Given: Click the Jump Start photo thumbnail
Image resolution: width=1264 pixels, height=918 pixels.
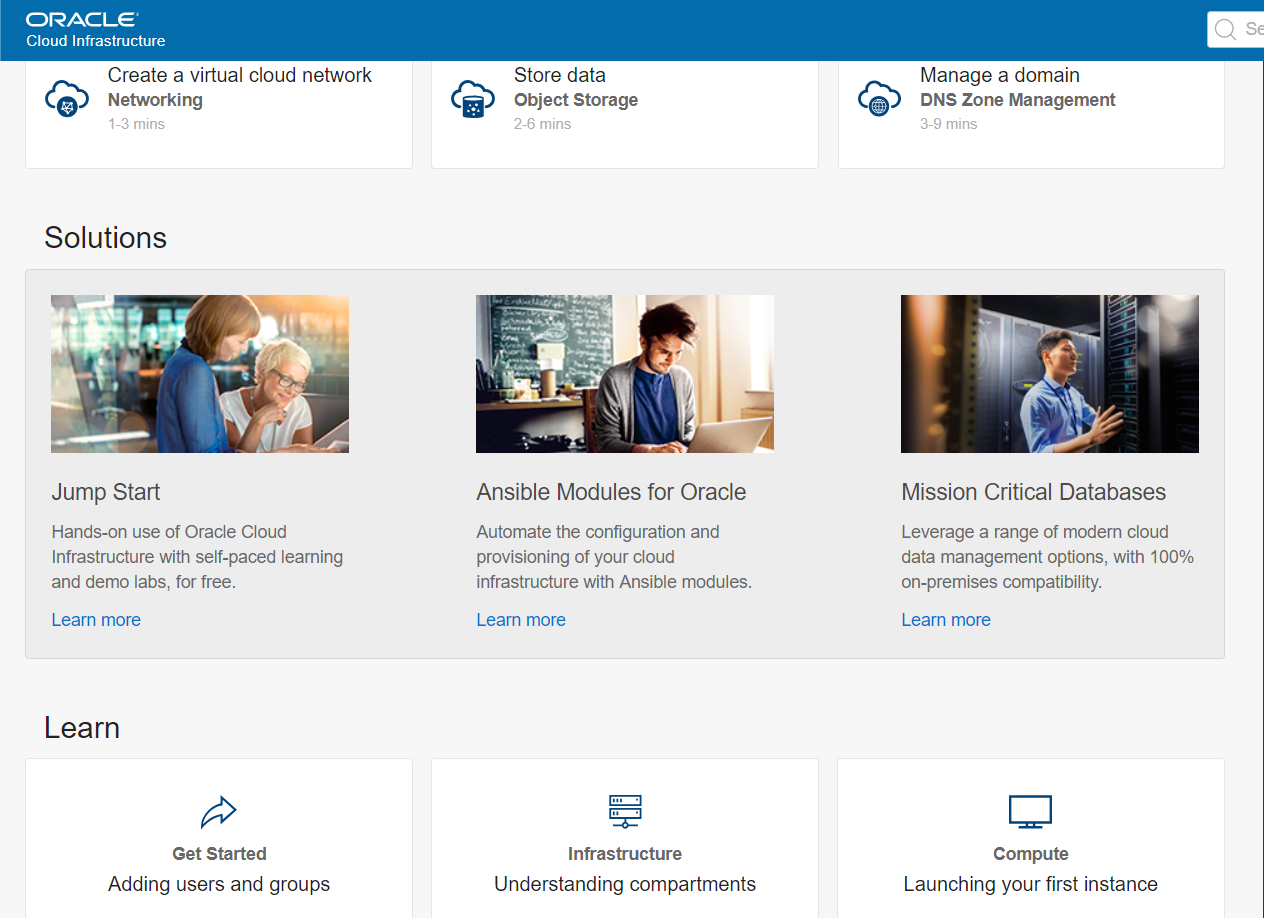Looking at the screenshot, I should coord(200,374).
